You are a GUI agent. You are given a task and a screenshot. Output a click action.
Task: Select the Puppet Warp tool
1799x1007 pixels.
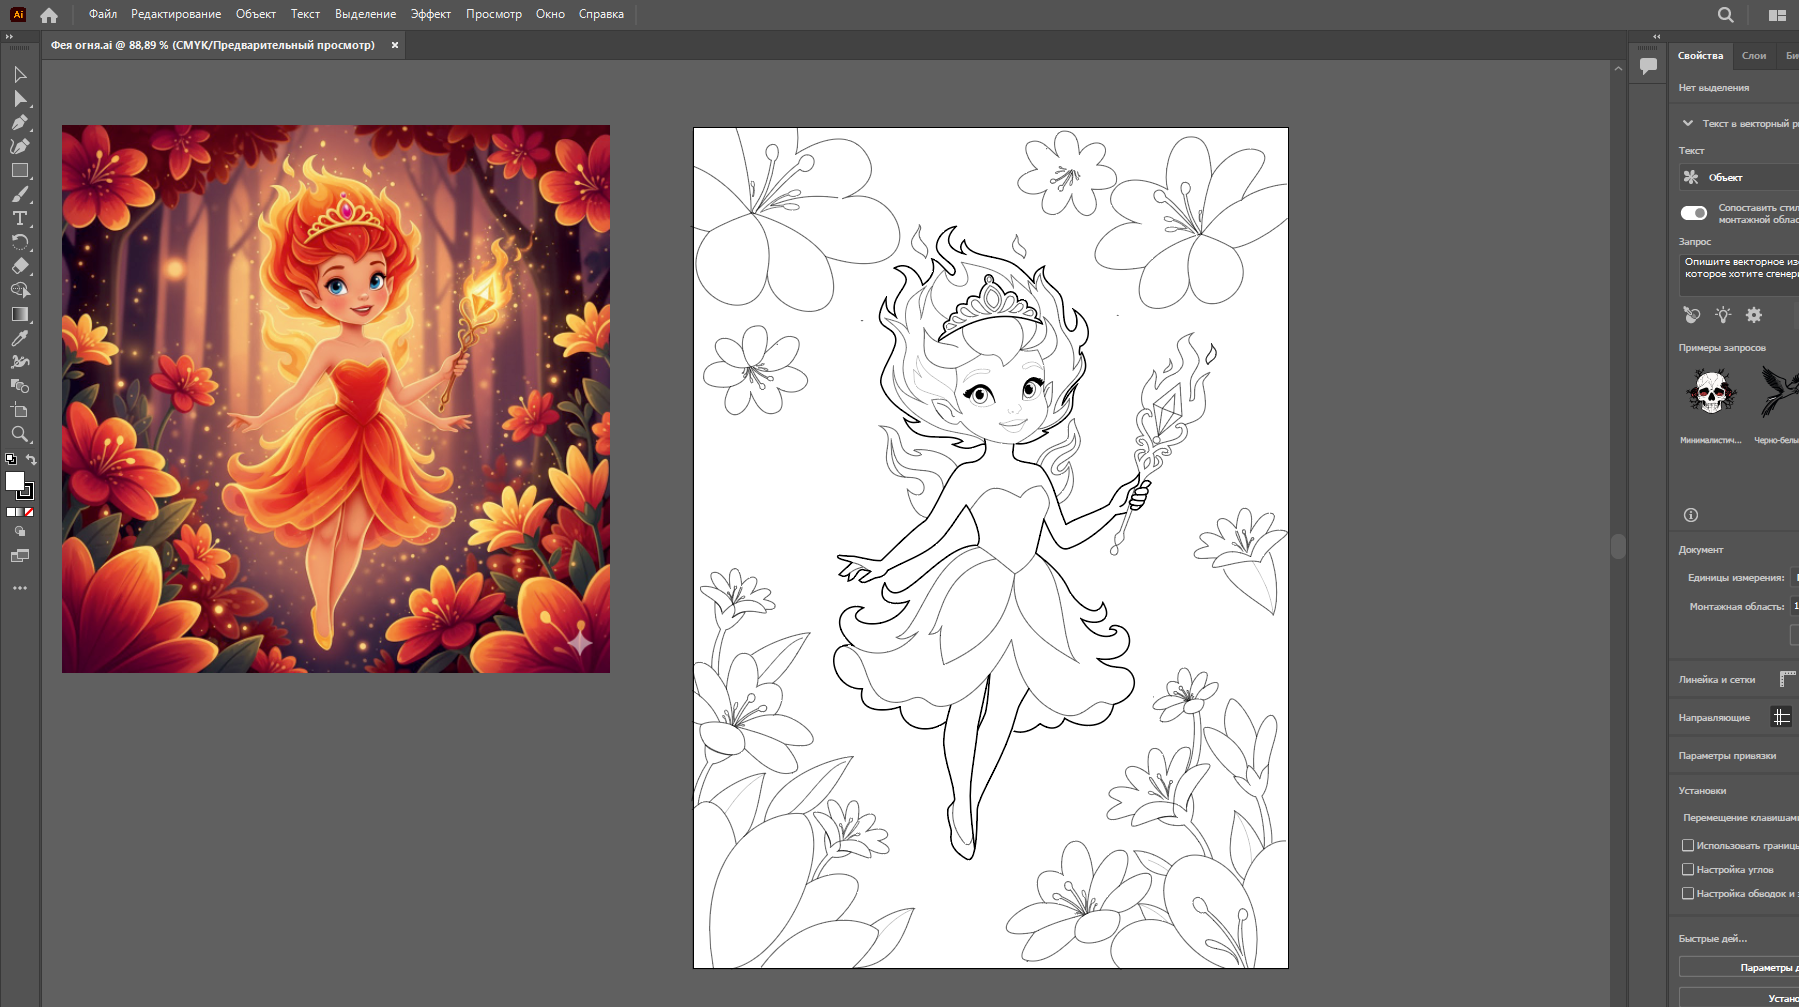point(20,363)
